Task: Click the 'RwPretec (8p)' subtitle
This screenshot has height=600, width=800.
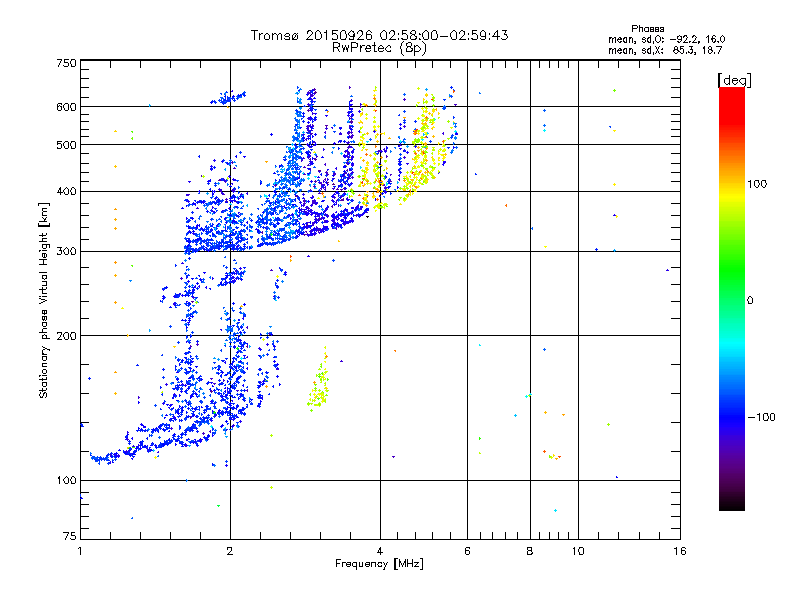Action: pos(379,48)
